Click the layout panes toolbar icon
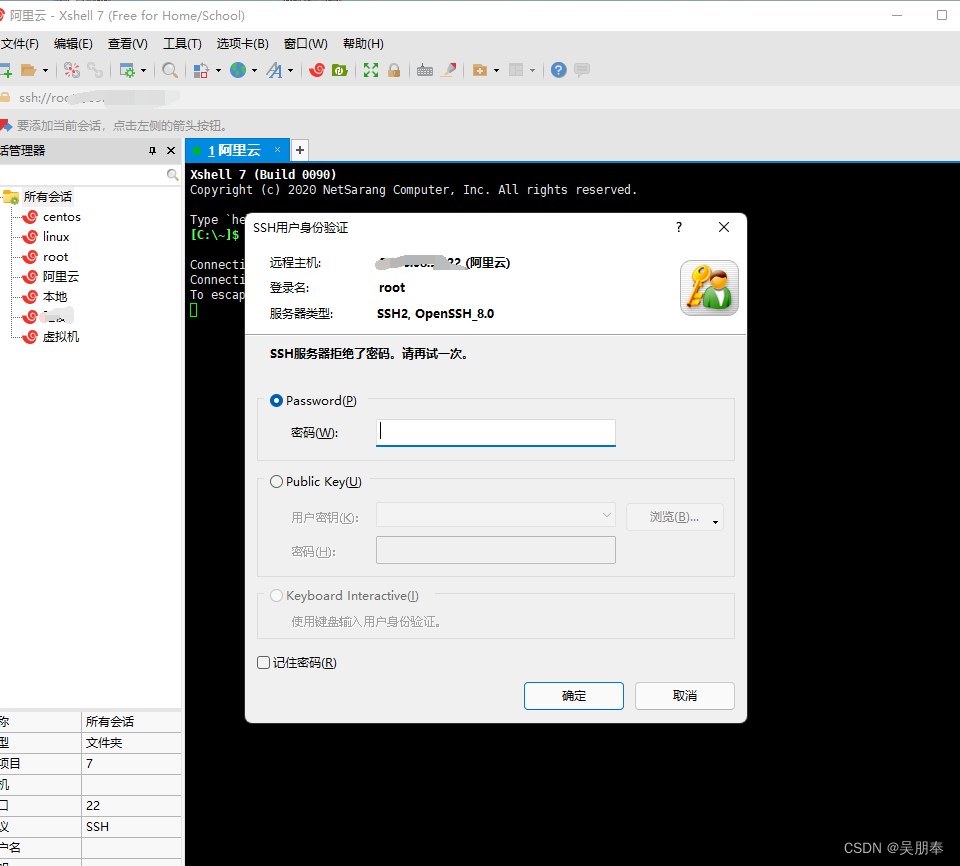Screen dimensions: 960x866 [516, 70]
